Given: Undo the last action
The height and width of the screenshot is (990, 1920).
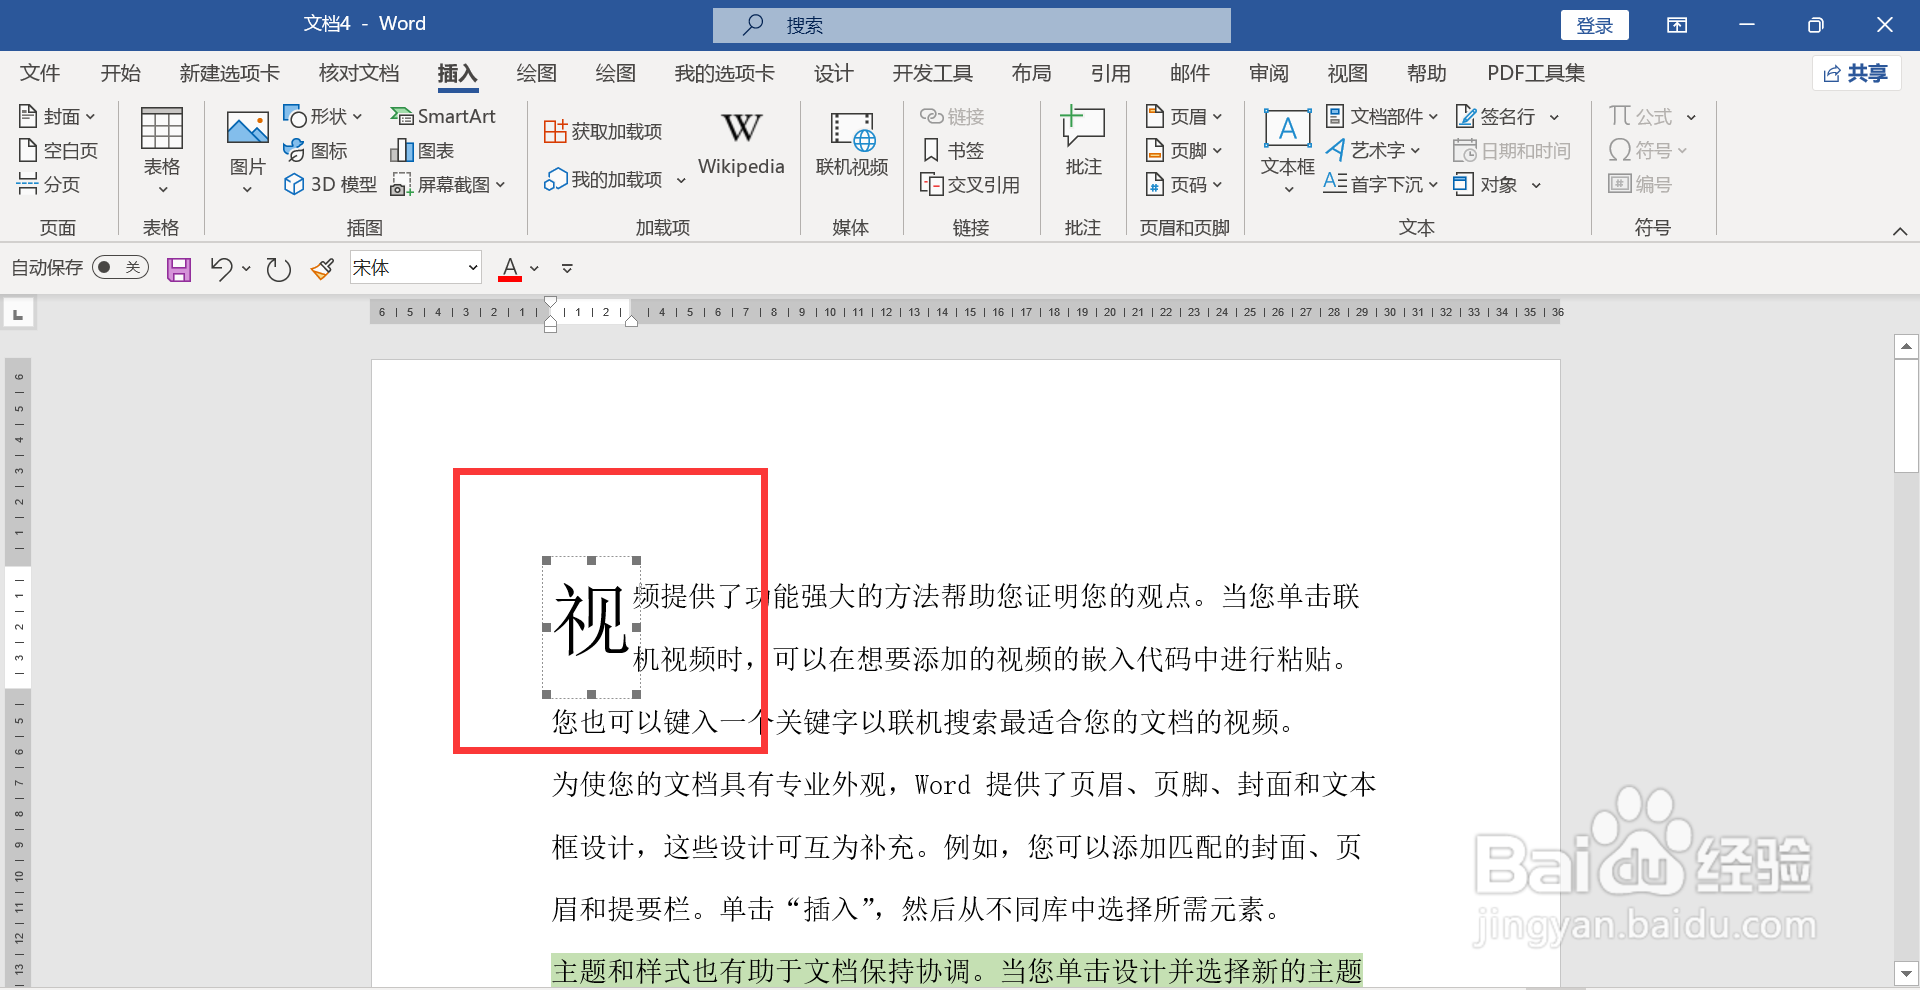Looking at the screenshot, I should tap(221, 269).
